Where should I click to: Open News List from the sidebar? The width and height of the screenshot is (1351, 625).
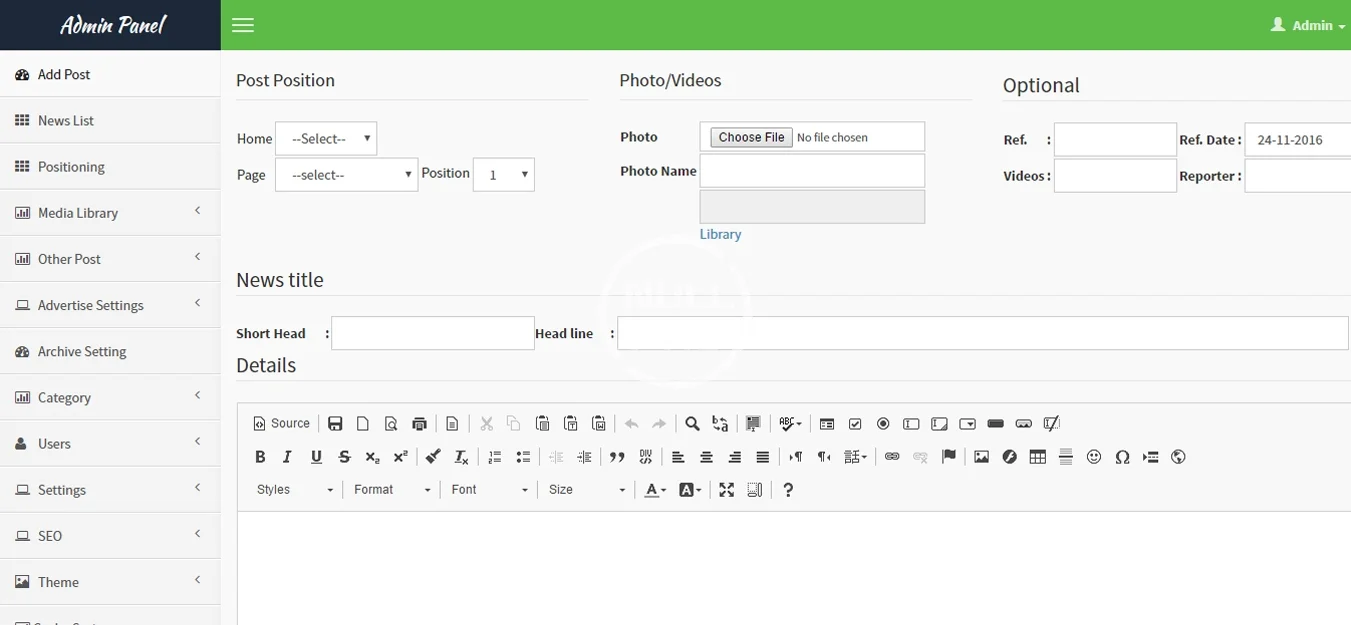[x=66, y=121]
